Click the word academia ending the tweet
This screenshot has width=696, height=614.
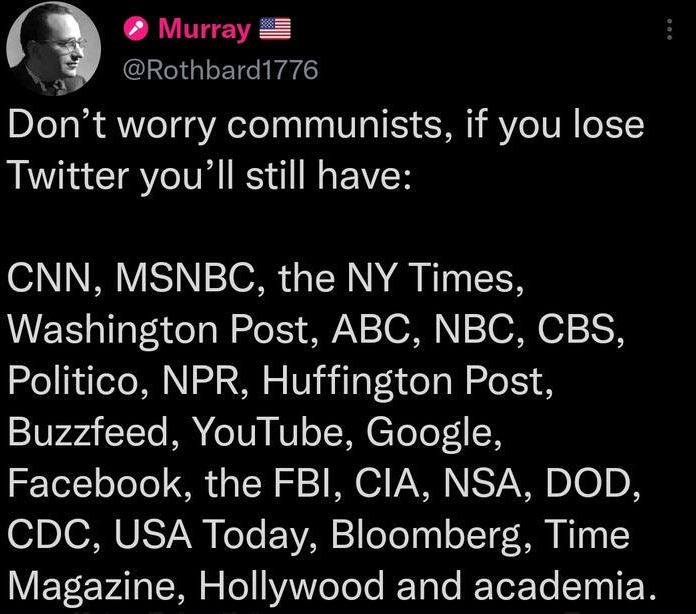558,586
